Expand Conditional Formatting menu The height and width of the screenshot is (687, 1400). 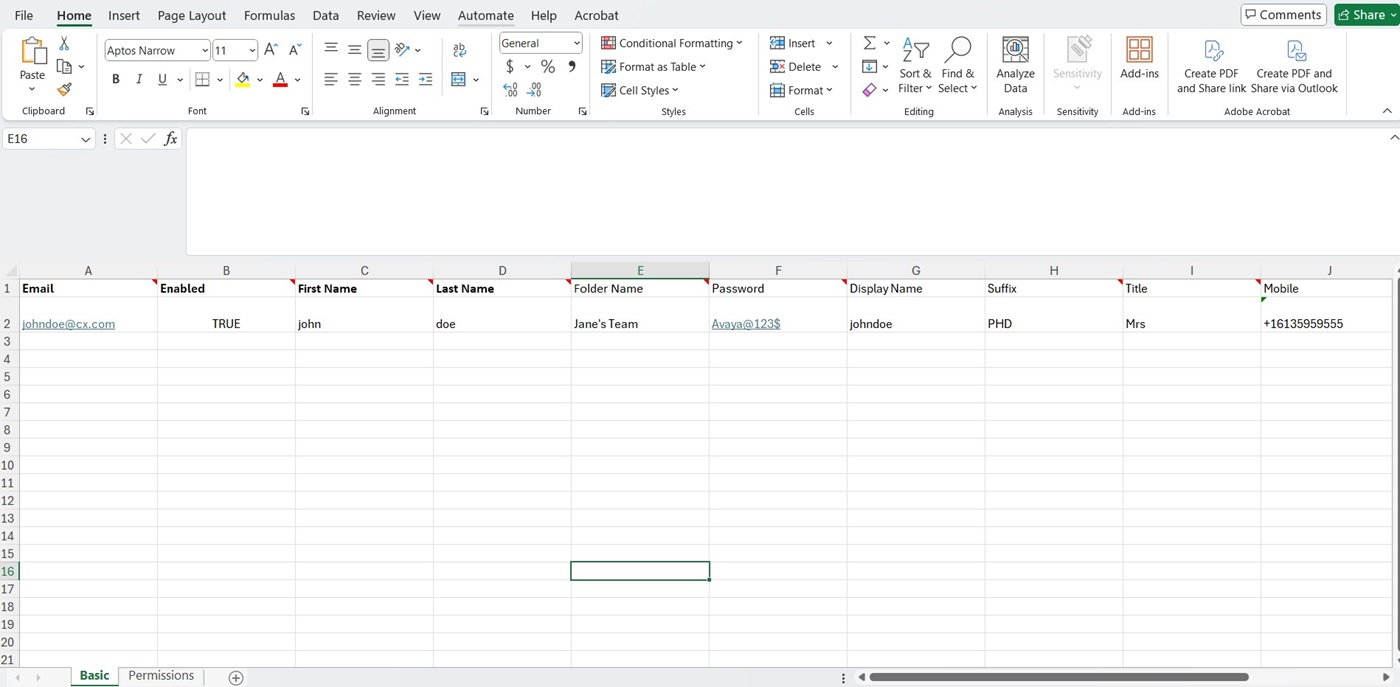672,43
